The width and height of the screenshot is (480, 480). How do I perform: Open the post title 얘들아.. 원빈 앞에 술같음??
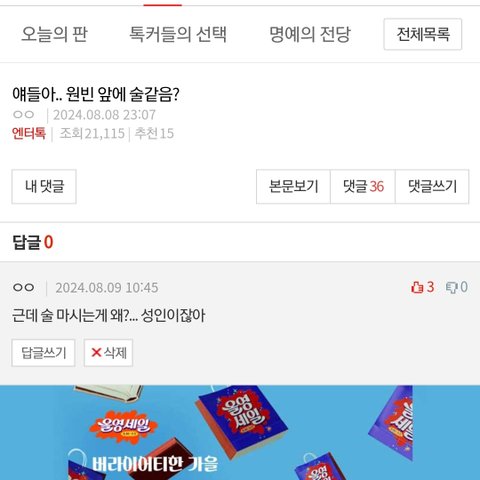96,94
